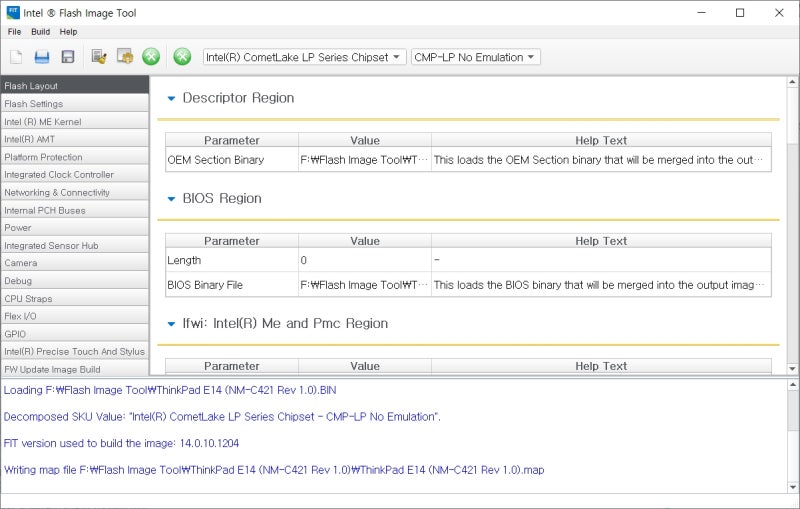Image resolution: width=800 pixels, height=509 pixels.
Task: Select the Platform Protection tab
Action: point(74,157)
